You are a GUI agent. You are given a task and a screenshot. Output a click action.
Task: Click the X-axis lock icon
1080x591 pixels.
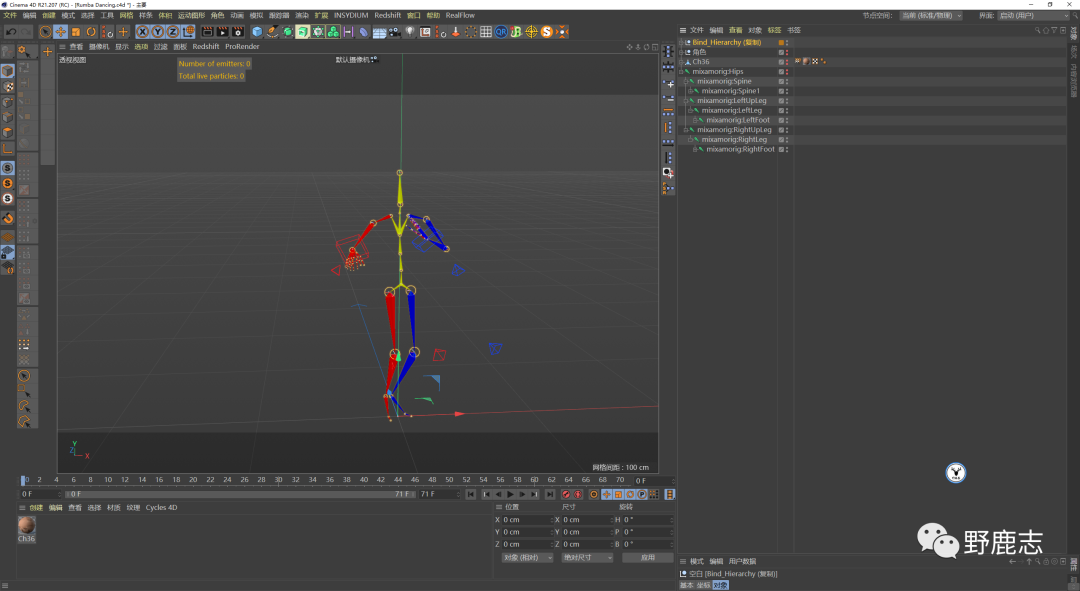coord(142,32)
